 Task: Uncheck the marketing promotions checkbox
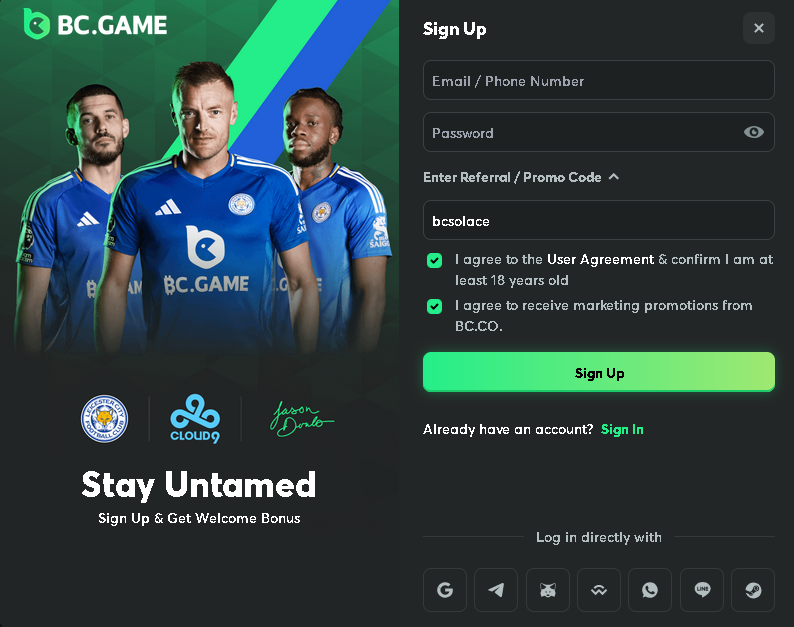[434, 306]
